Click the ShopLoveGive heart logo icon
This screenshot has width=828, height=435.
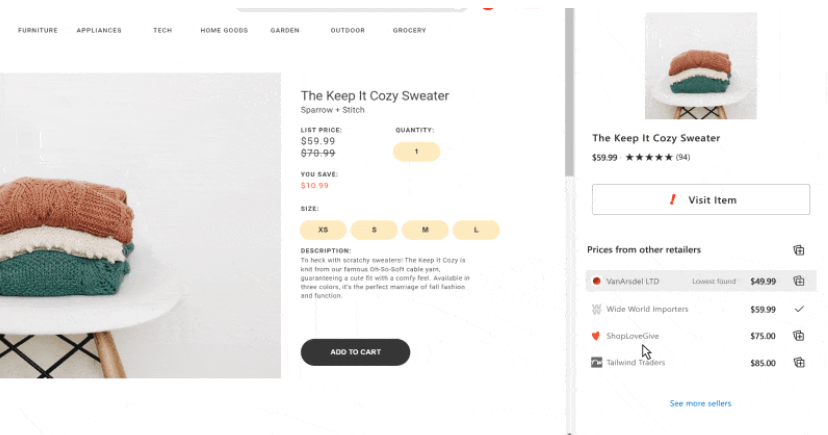[x=596, y=336]
